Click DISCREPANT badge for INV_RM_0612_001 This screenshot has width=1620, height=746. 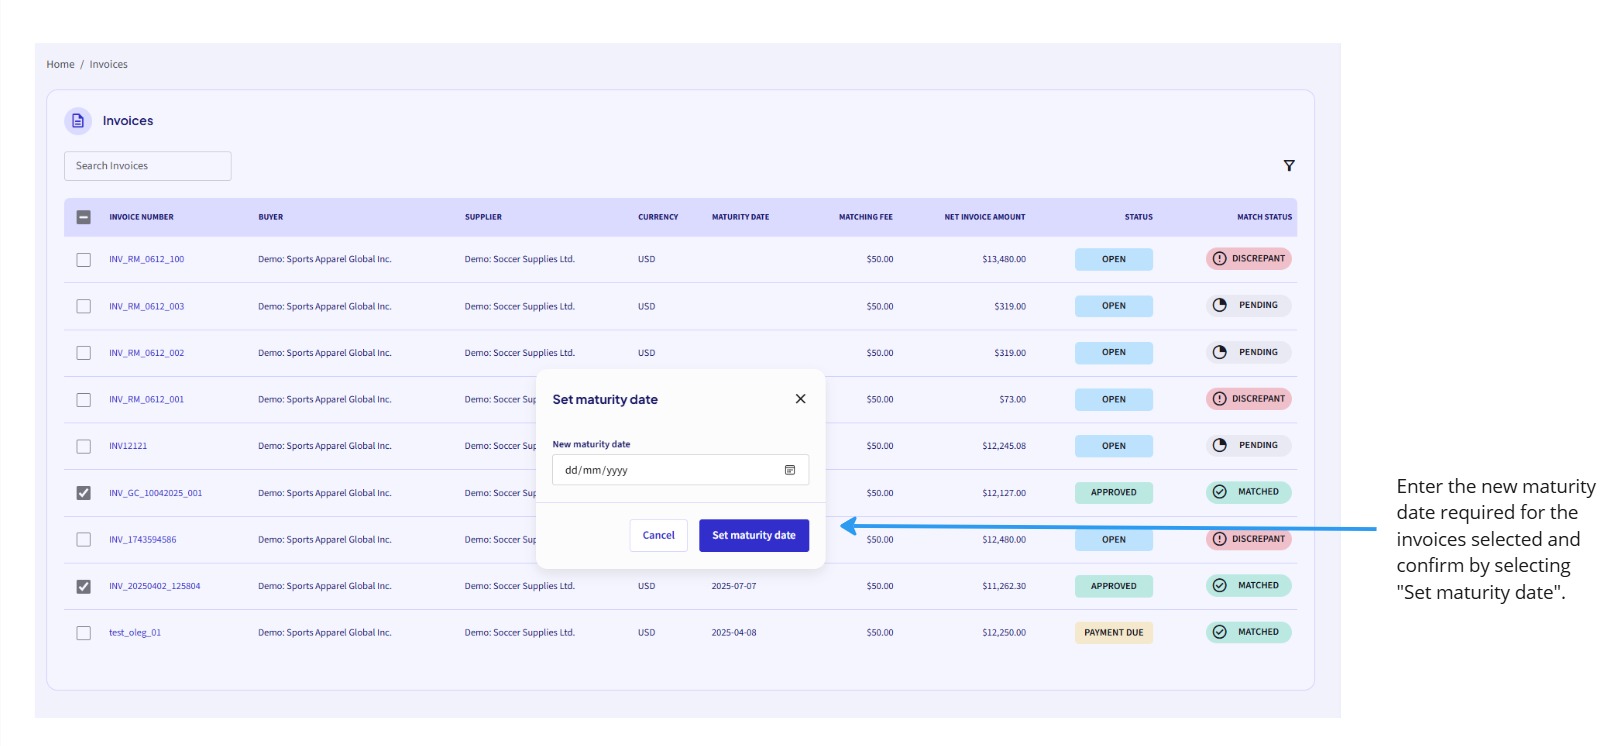click(1249, 399)
